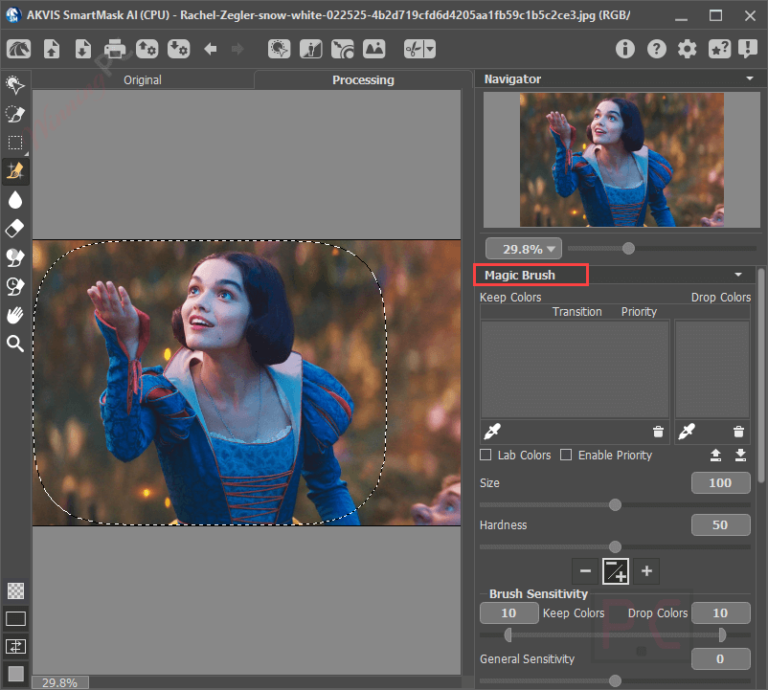Image resolution: width=768 pixels, height=690 pixels.
Task: Delete Drop Colors with the trash icon
Action: pyautogui.click(x=739, y=431)
